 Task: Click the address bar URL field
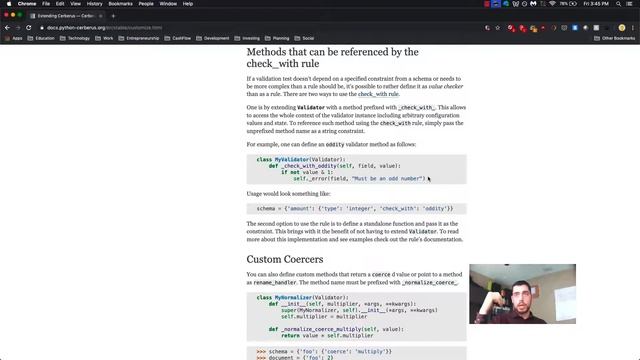click(x=261, y=28)
